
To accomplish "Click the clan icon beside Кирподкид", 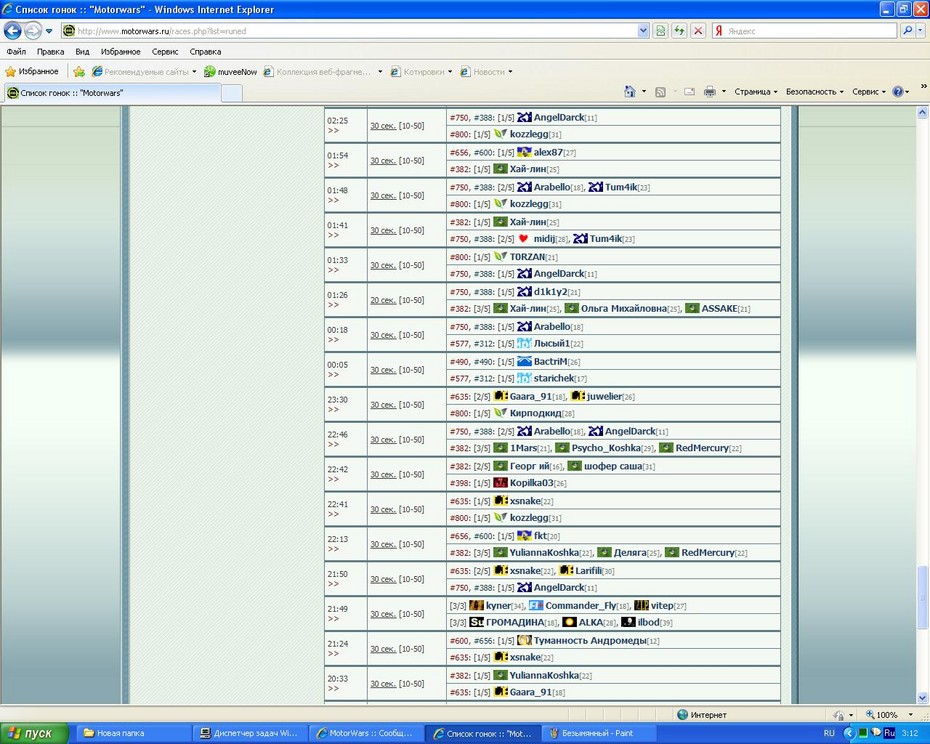I will point(501,413).
